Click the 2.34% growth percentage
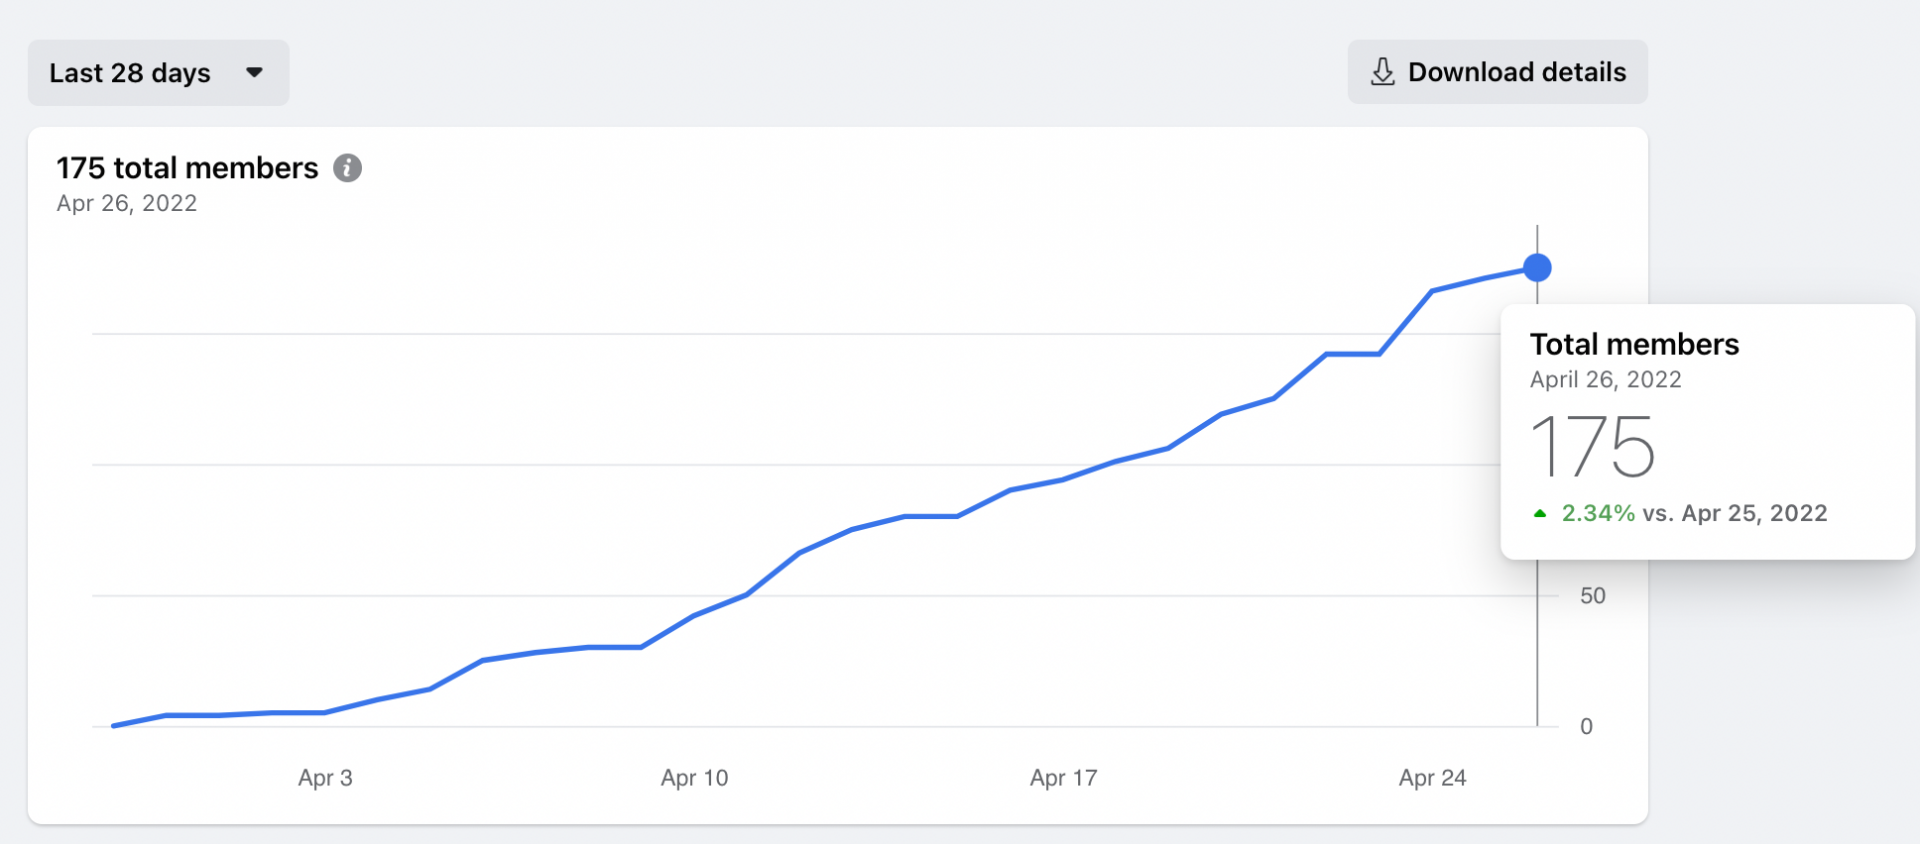The height and width of the screenshot is (844, 1920). 1598,514
